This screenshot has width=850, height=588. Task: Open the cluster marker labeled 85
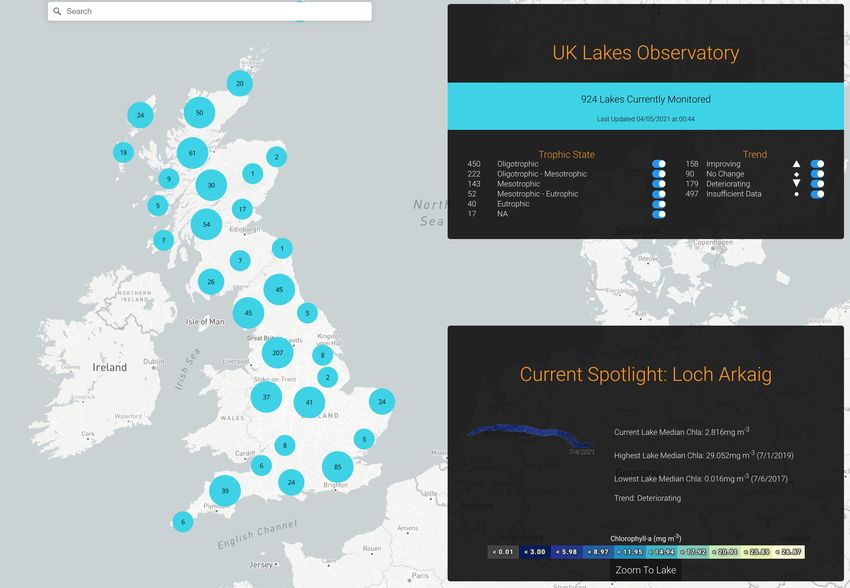coord(338,467)
